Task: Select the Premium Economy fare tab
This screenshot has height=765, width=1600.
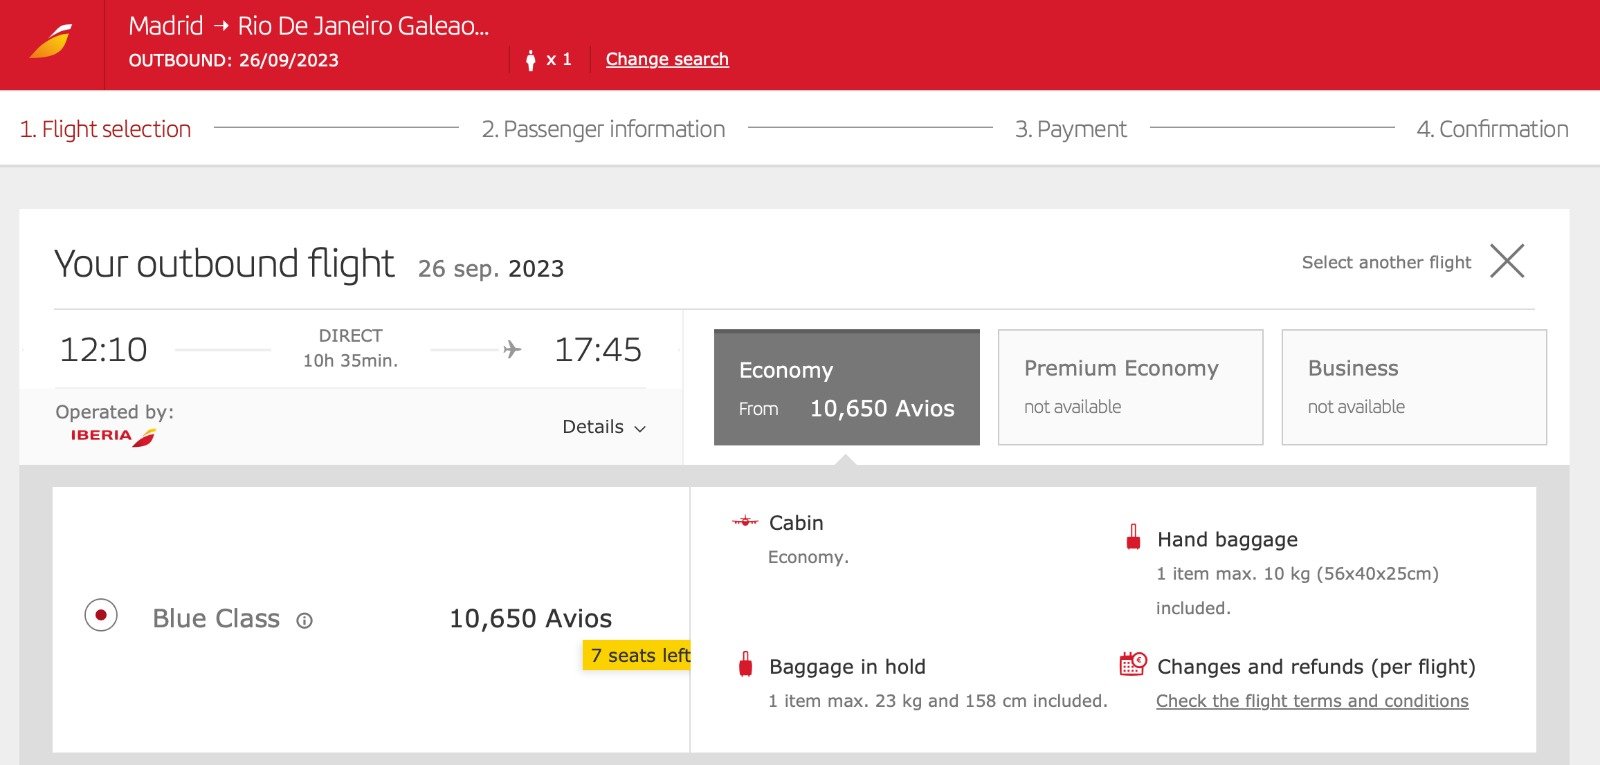Action: [1130, 387]
